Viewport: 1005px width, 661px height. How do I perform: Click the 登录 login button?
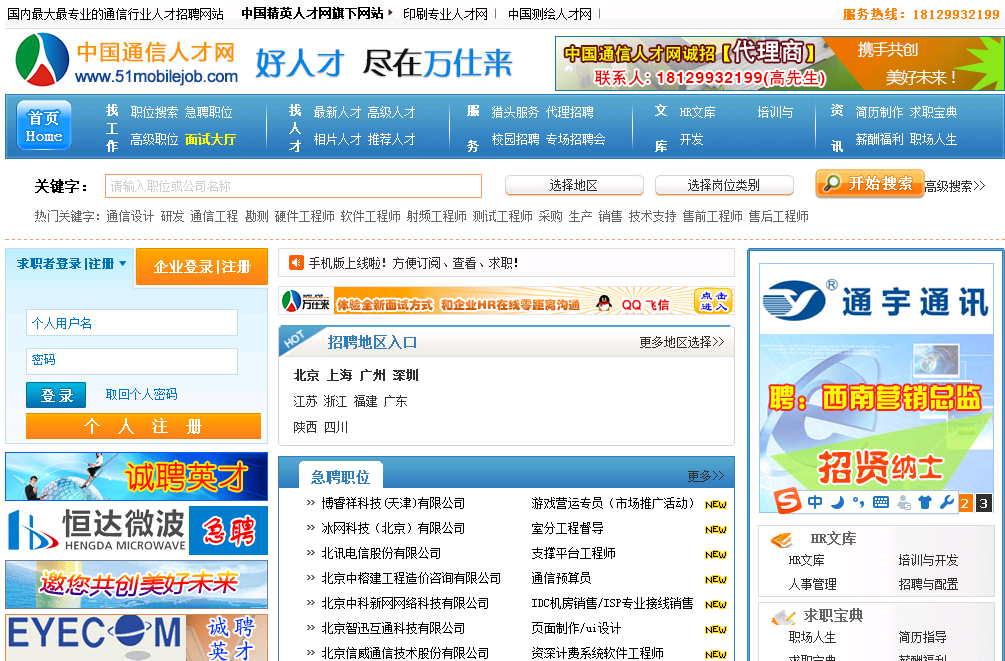[x=56, y=395]
